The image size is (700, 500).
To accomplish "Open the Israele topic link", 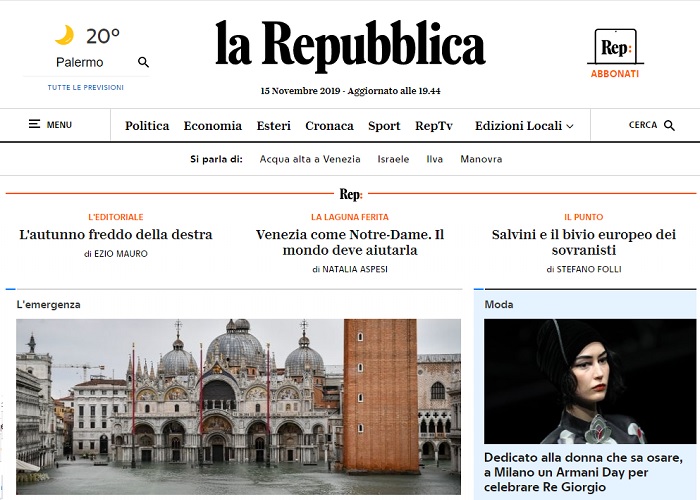I will tap(393, 159).
